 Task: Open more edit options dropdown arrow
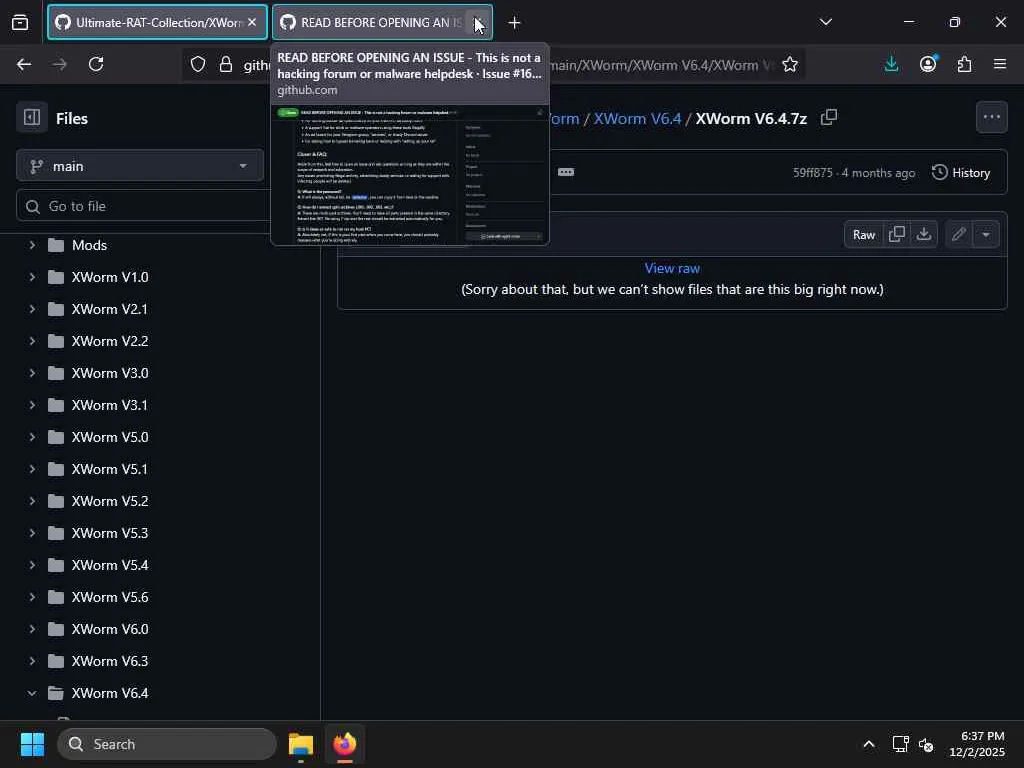986,234
